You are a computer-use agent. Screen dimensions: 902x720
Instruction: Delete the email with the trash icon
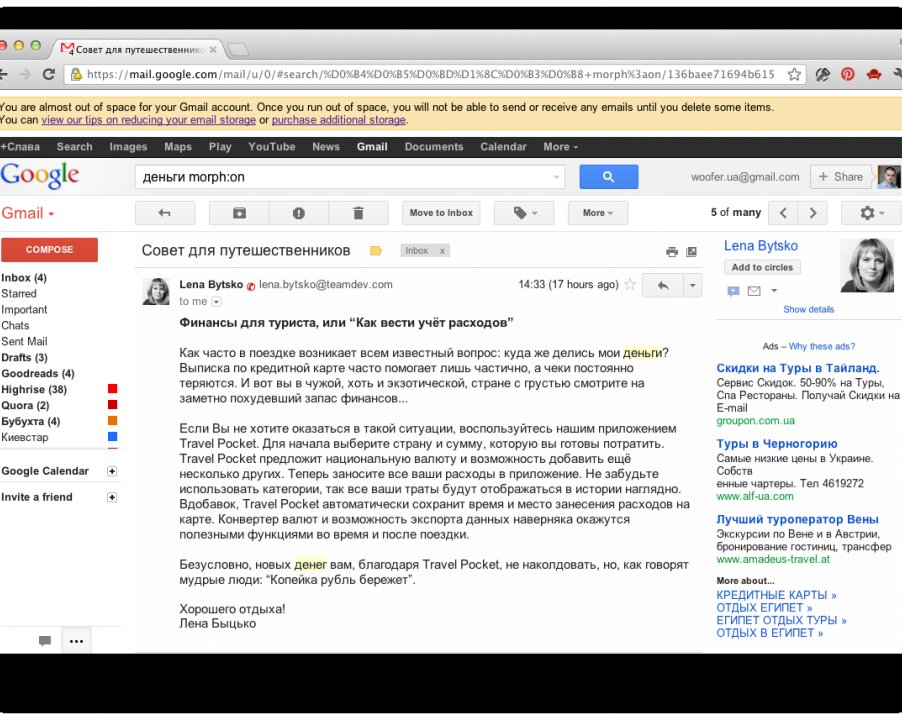pos(358,213)
